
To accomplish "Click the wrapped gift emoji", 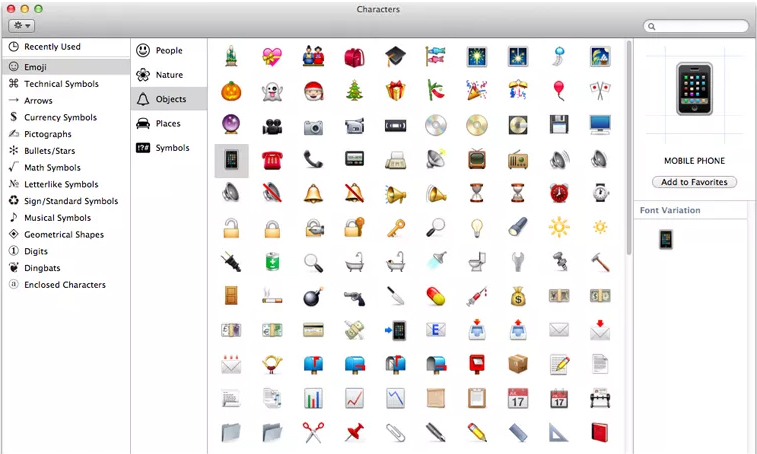I will pyautogui.click(x=395, y=91).
